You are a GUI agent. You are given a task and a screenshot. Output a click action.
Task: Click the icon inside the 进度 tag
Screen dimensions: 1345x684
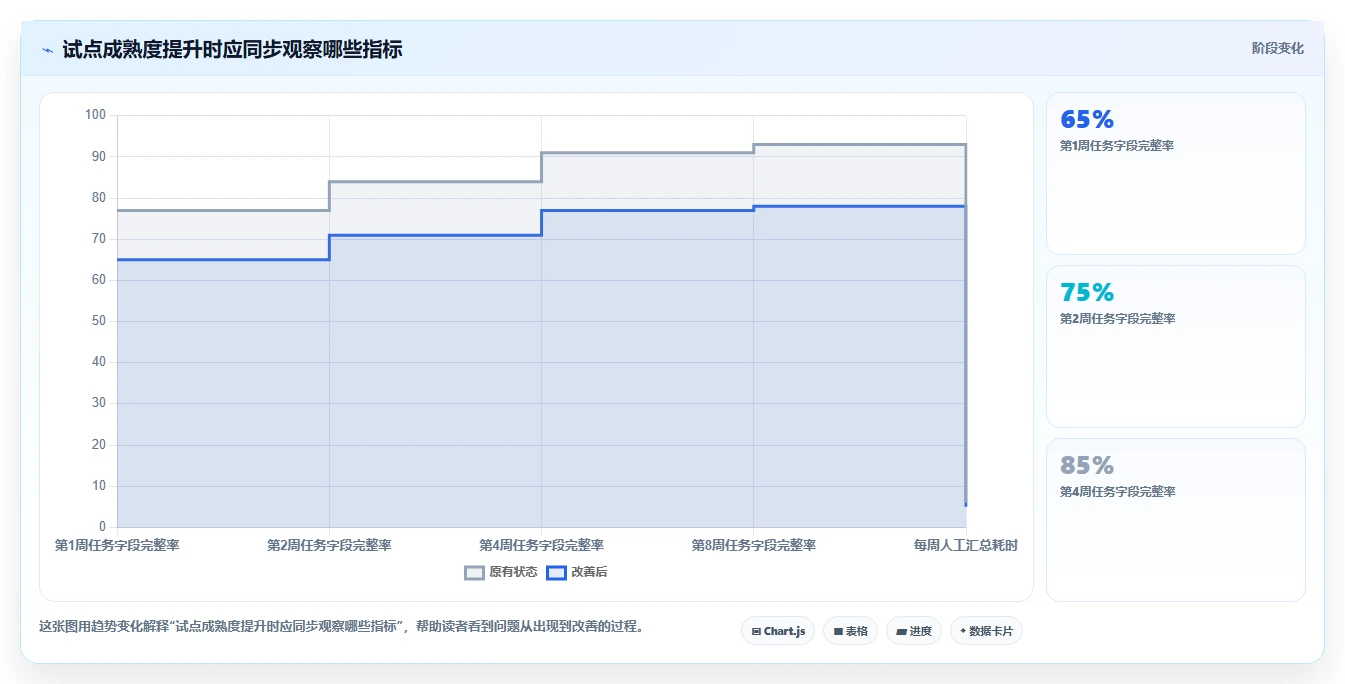pos(901,632)
